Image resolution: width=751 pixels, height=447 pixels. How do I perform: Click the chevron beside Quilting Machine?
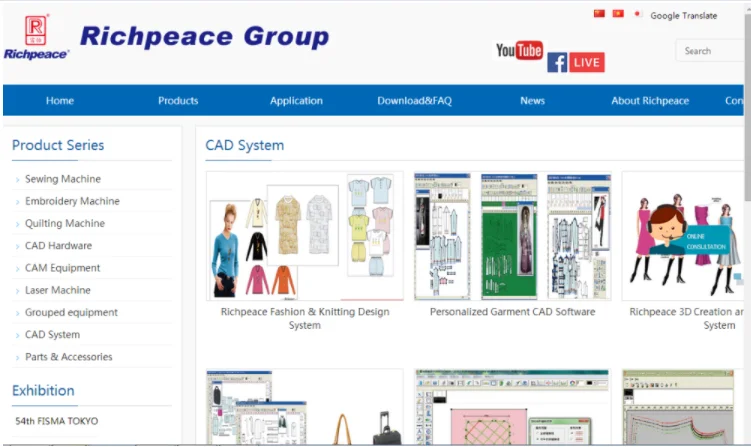coord(17,224)
